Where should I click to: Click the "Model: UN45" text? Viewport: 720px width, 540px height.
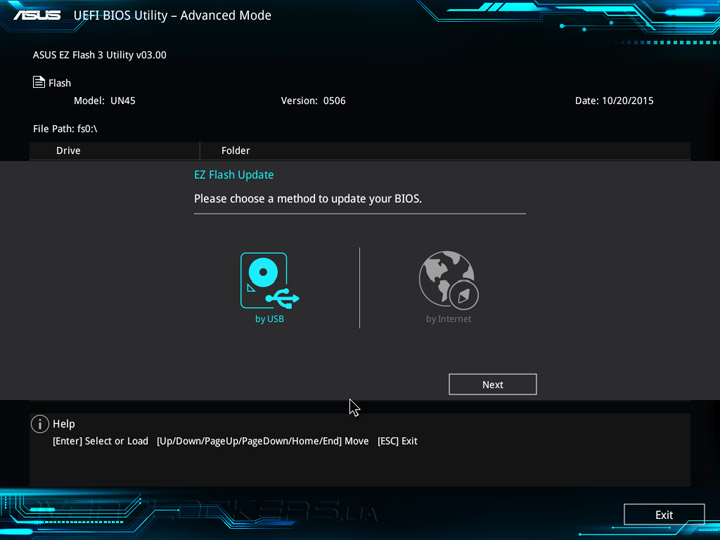tap(105, 101)
